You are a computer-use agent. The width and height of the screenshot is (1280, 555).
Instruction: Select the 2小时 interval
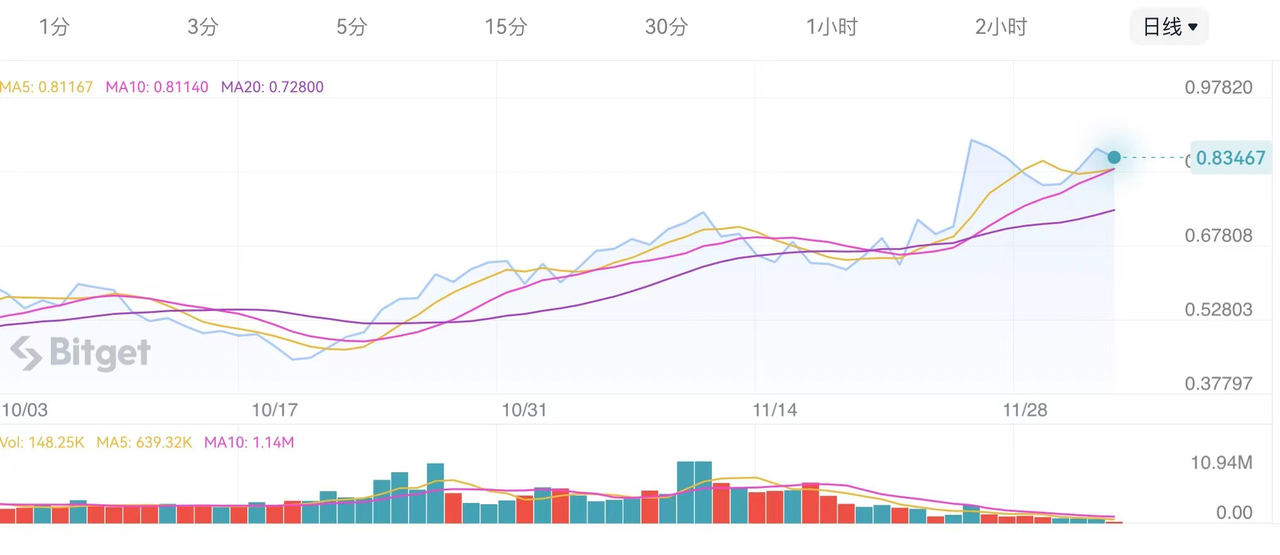pos(1001,27)
